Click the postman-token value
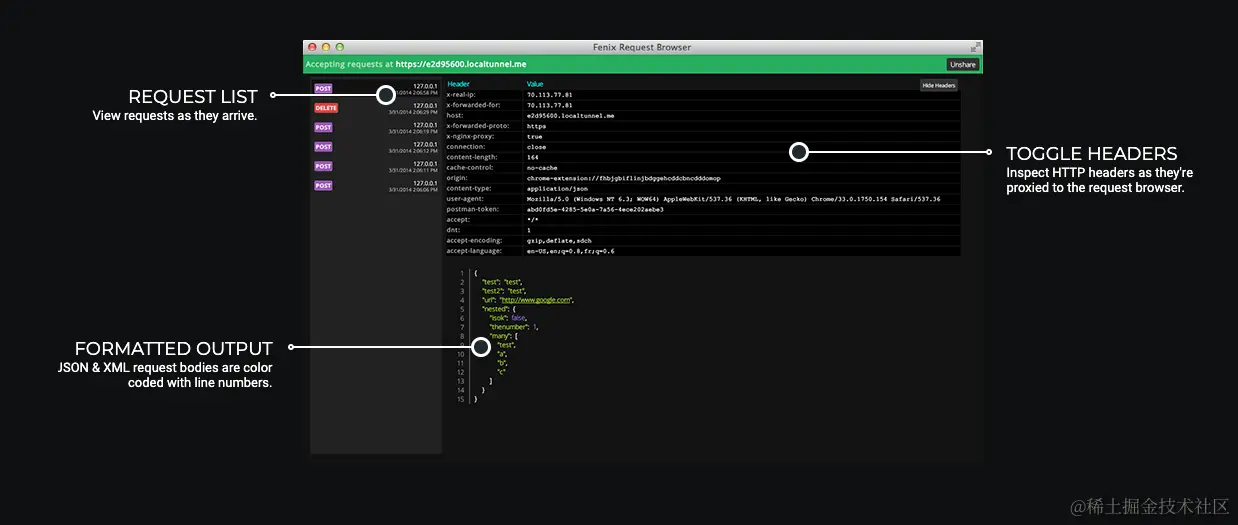Image resolution: width=1238 pixels, height=525 pixels. tap(594, 209)
